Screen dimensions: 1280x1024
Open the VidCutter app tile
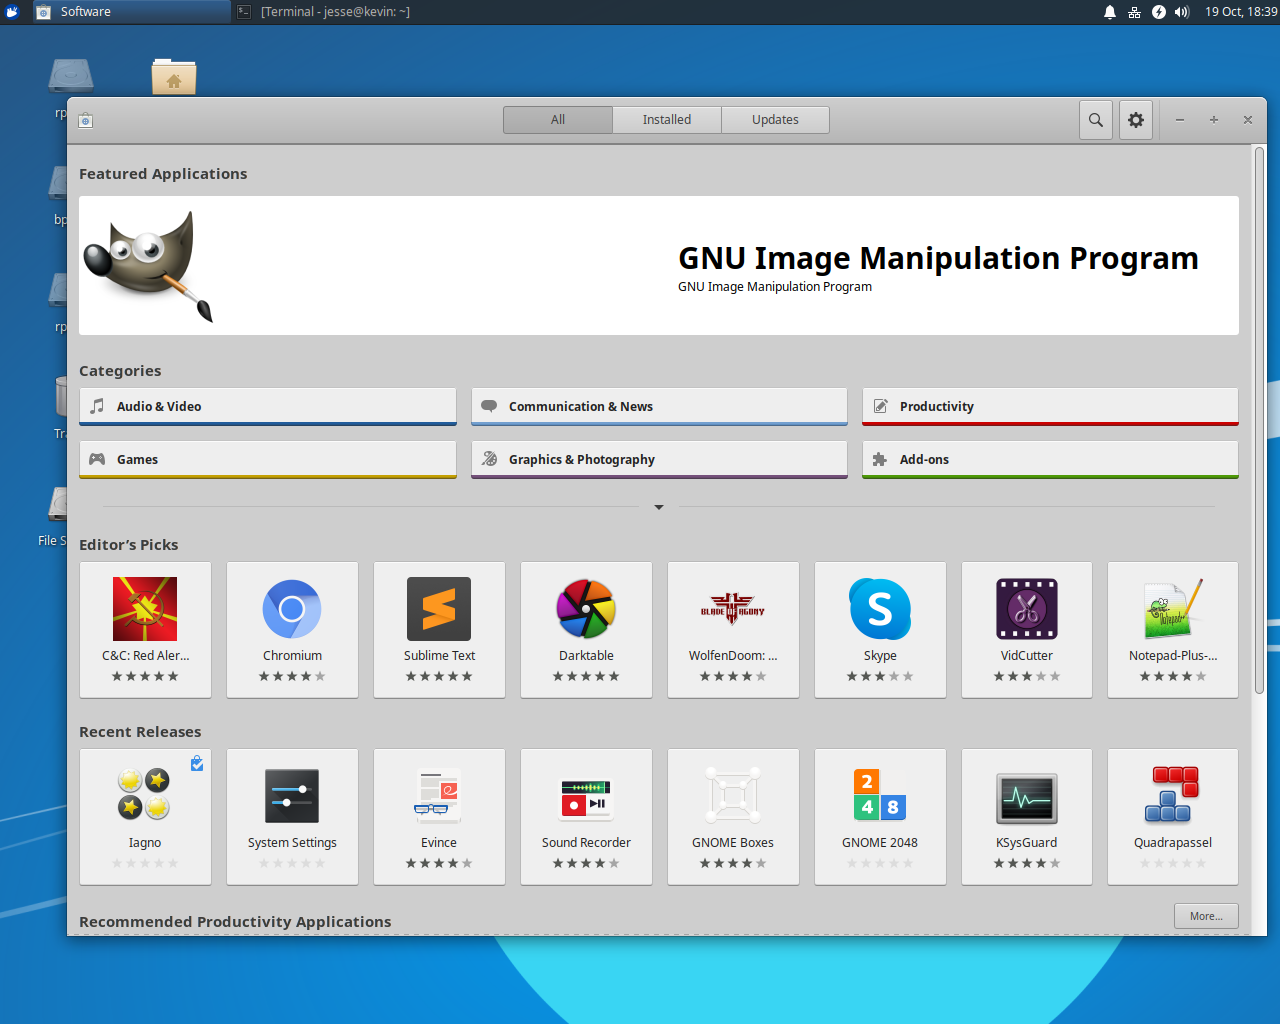click(x=1027, y=629)
